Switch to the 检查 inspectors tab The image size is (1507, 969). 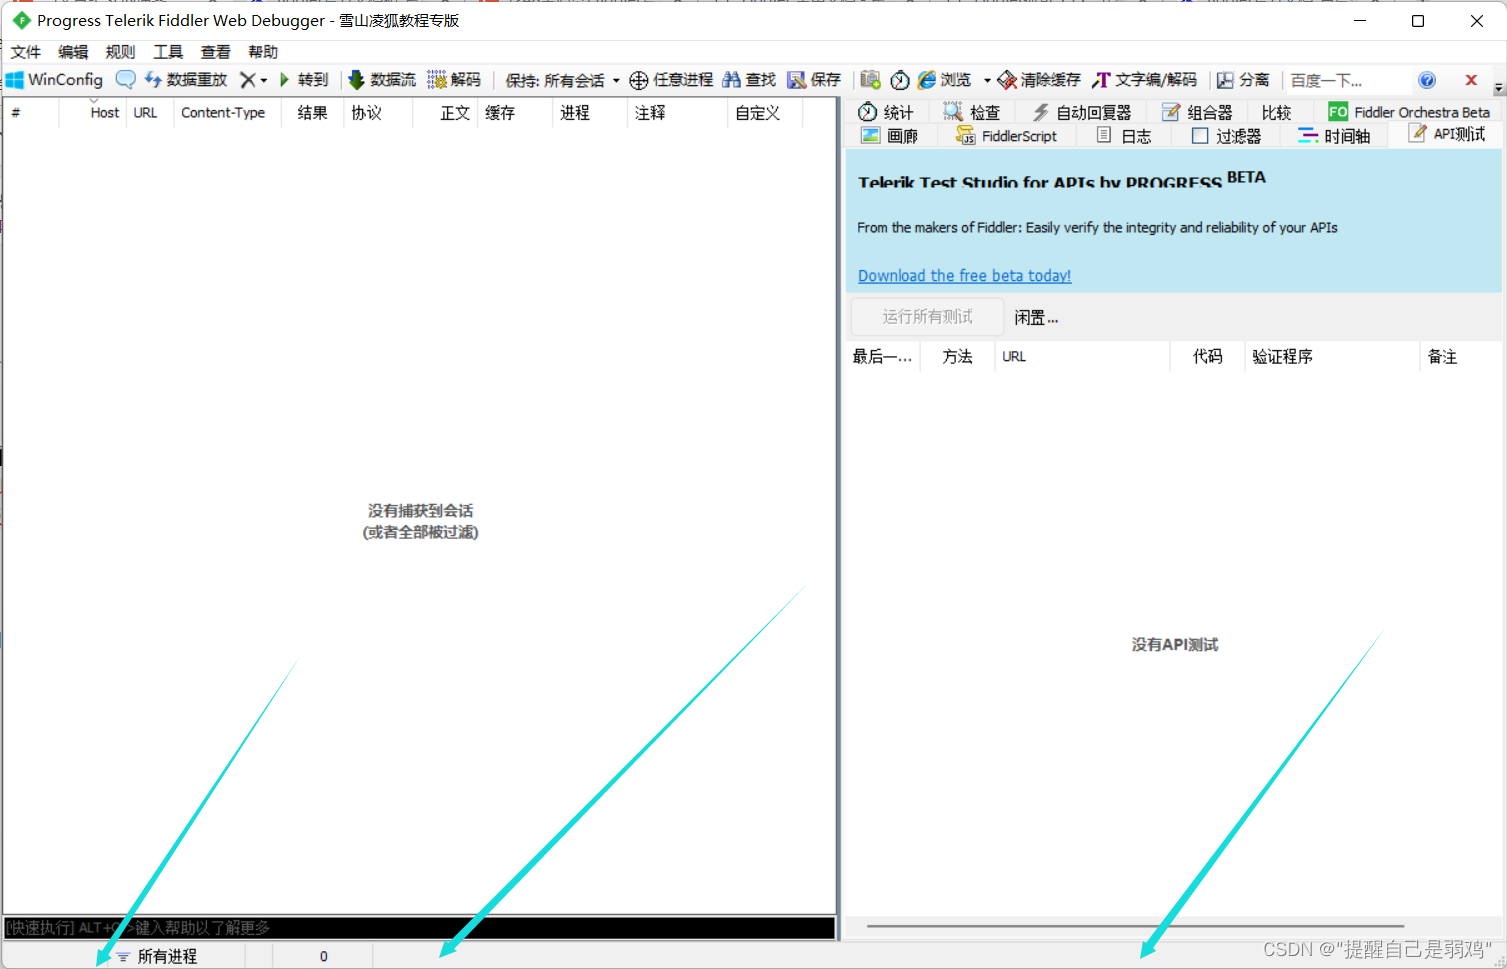click(972, 112)
